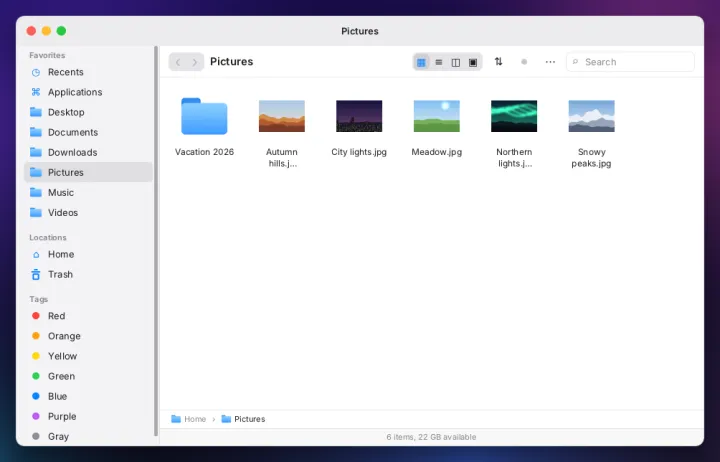Click the Meadow.jpg file name
This screenshot has width=720, height=462.
tap(437, 152)
